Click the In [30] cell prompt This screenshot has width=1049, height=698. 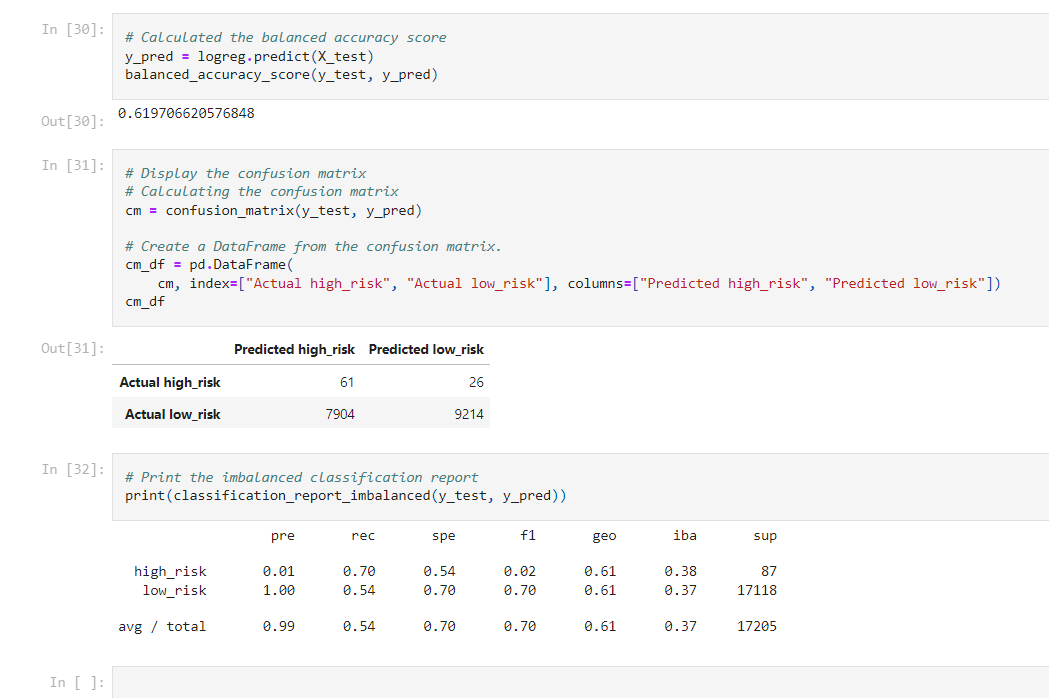[x=72, y=29]
